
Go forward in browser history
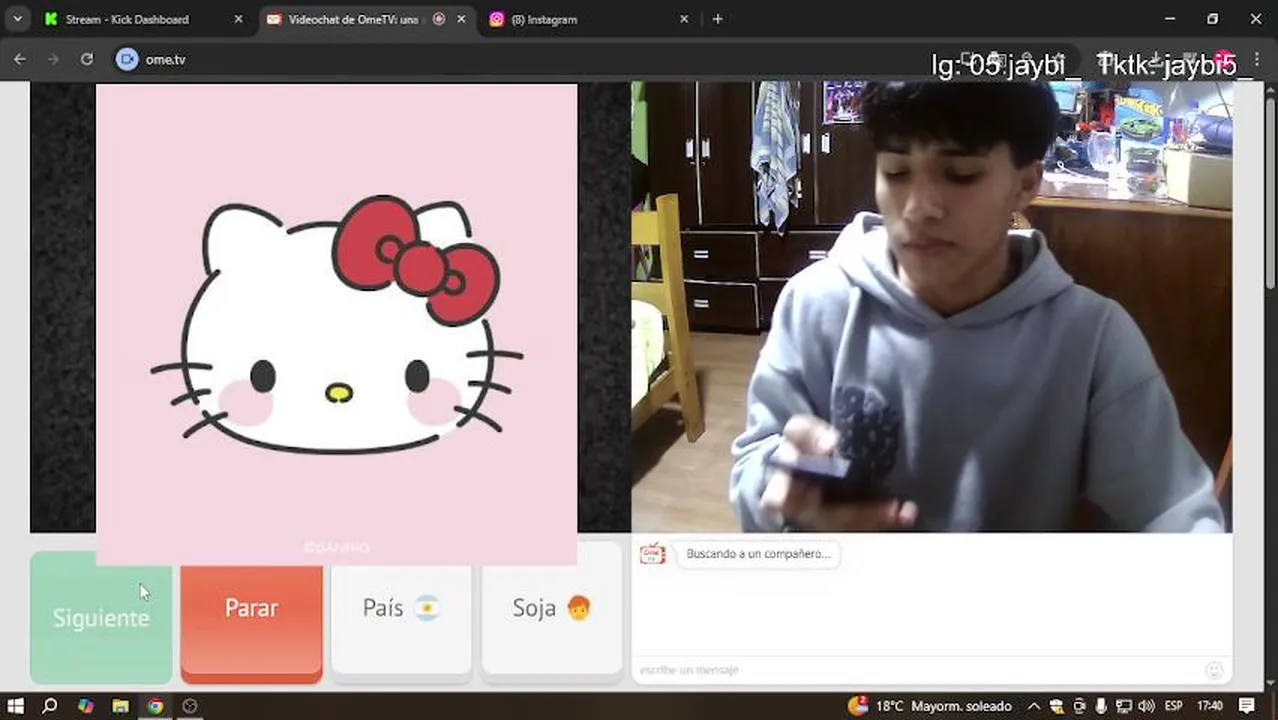click(53, 59)
